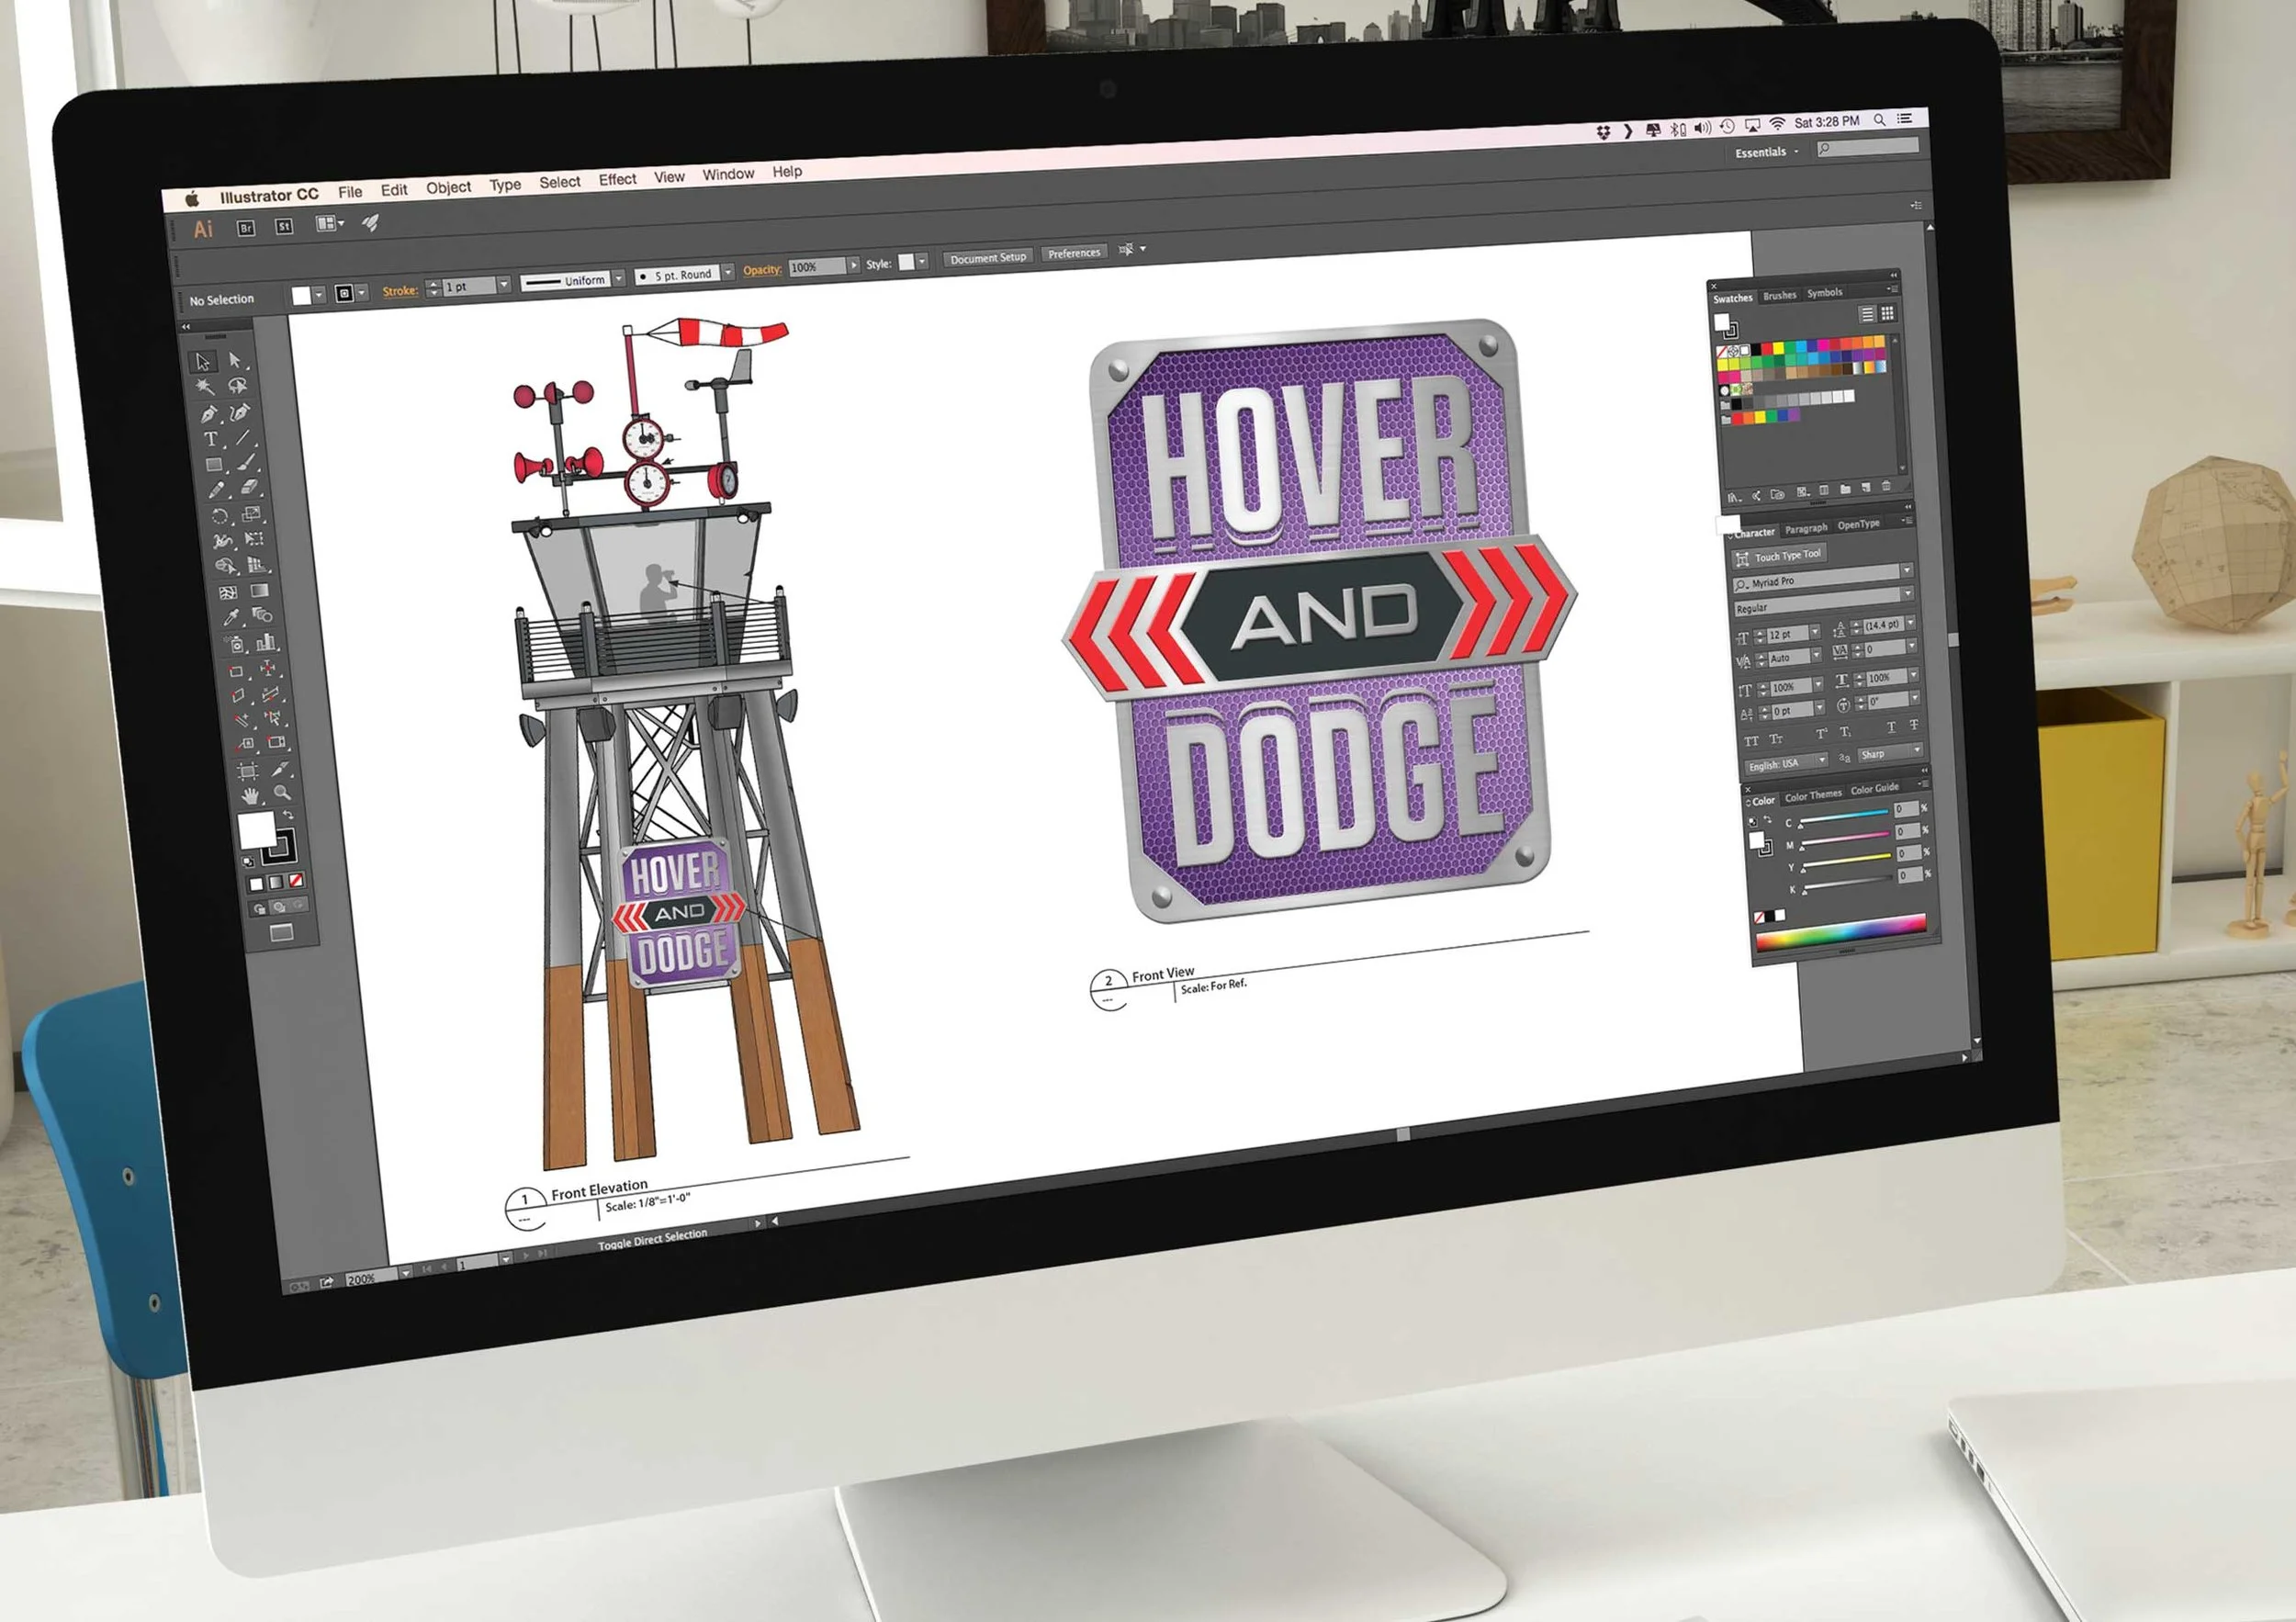Click the Zoom tool magnifier
Image resolution: width=2296 pixels, height=1622 pixels.
click(282, 792)
